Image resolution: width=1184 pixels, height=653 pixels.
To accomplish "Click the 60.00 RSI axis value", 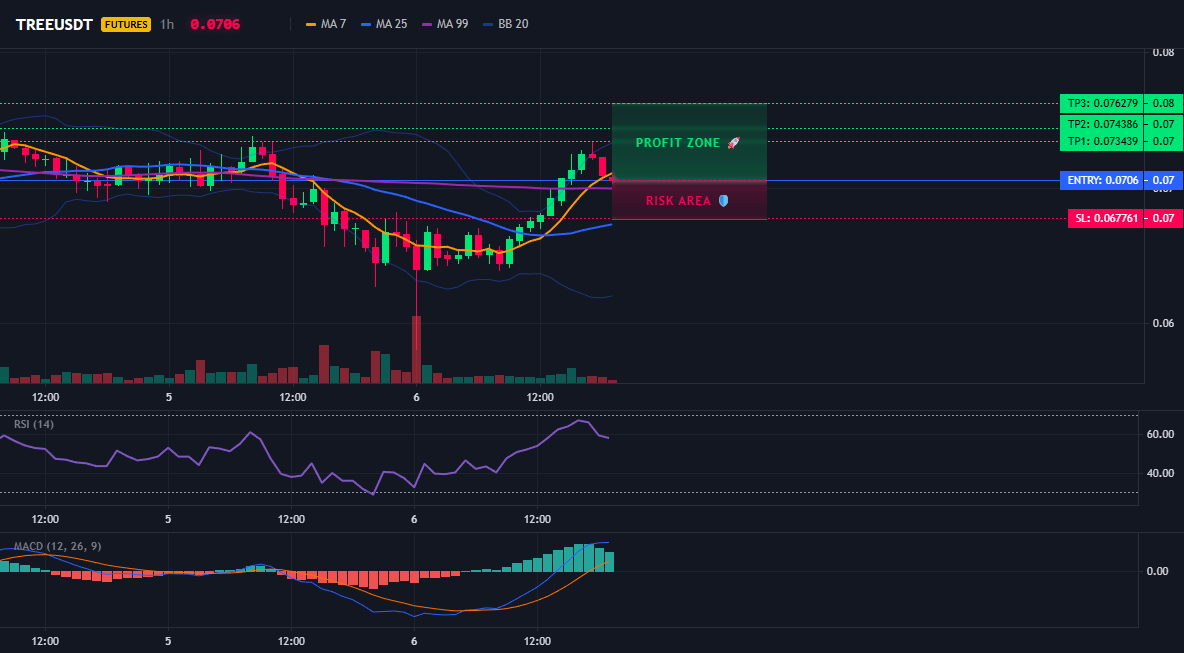I will pyautogui.click(x=1160, y=434).
